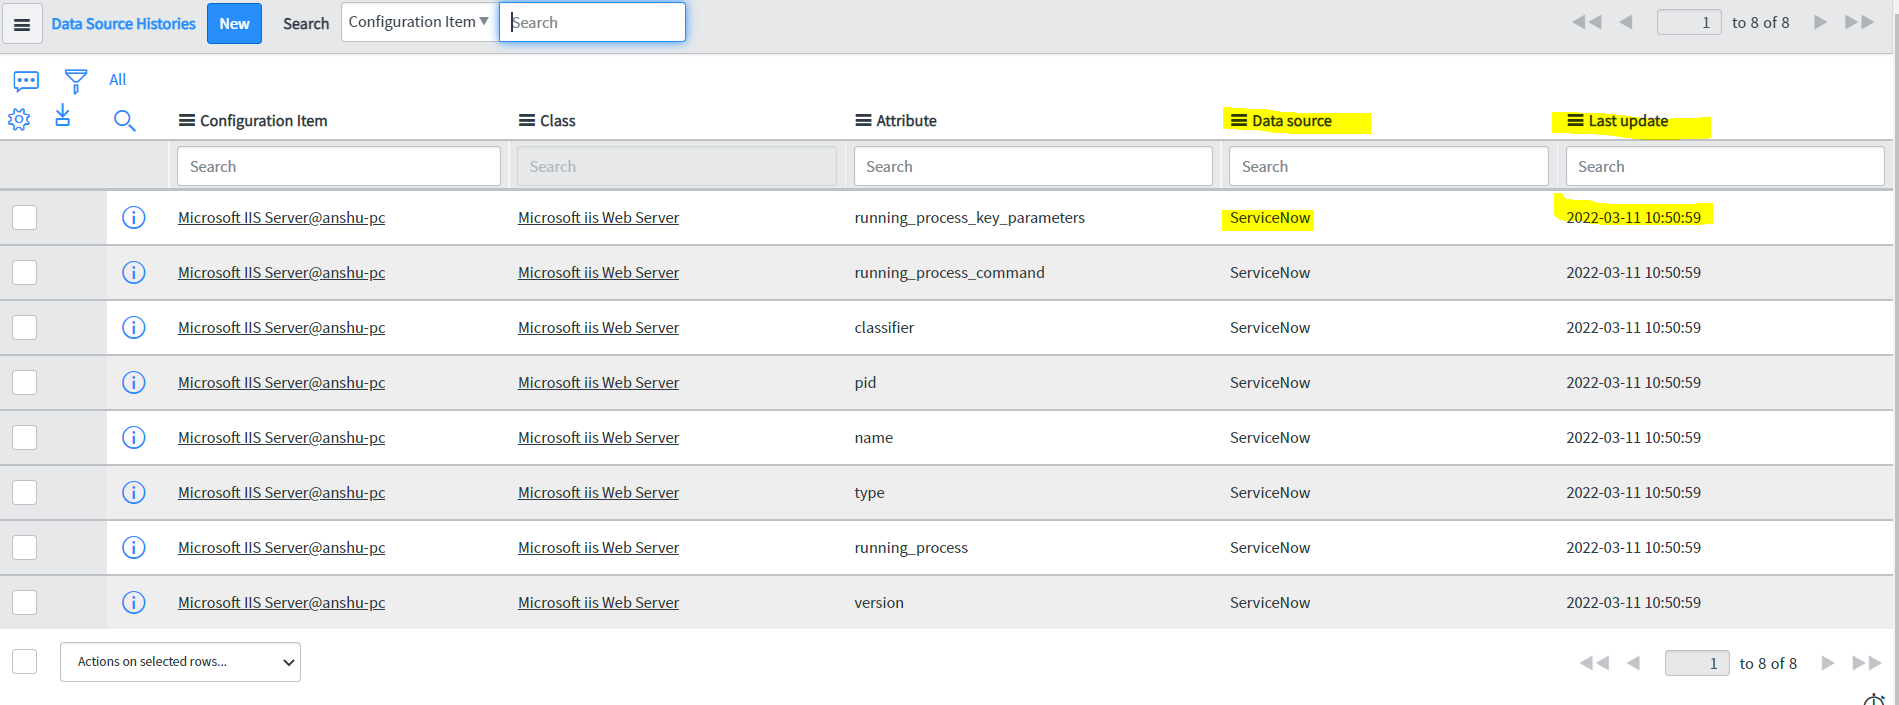Open Configuration Item column options menu
The height and width of the screenshot is (705, 1899).
click(186, 121)
